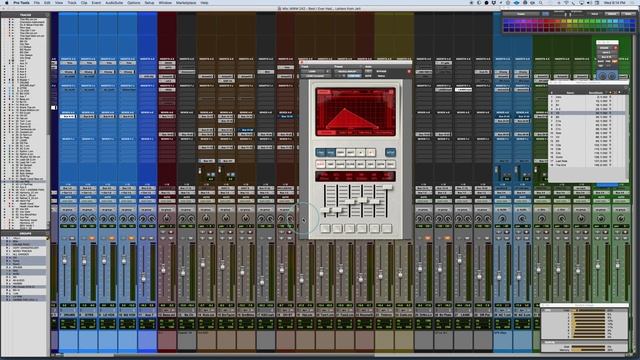Image resolution: width=640 pixels, height=360 pixels.
Task: Click the dark red track's pan knob
Action: (x=167, y=219)
